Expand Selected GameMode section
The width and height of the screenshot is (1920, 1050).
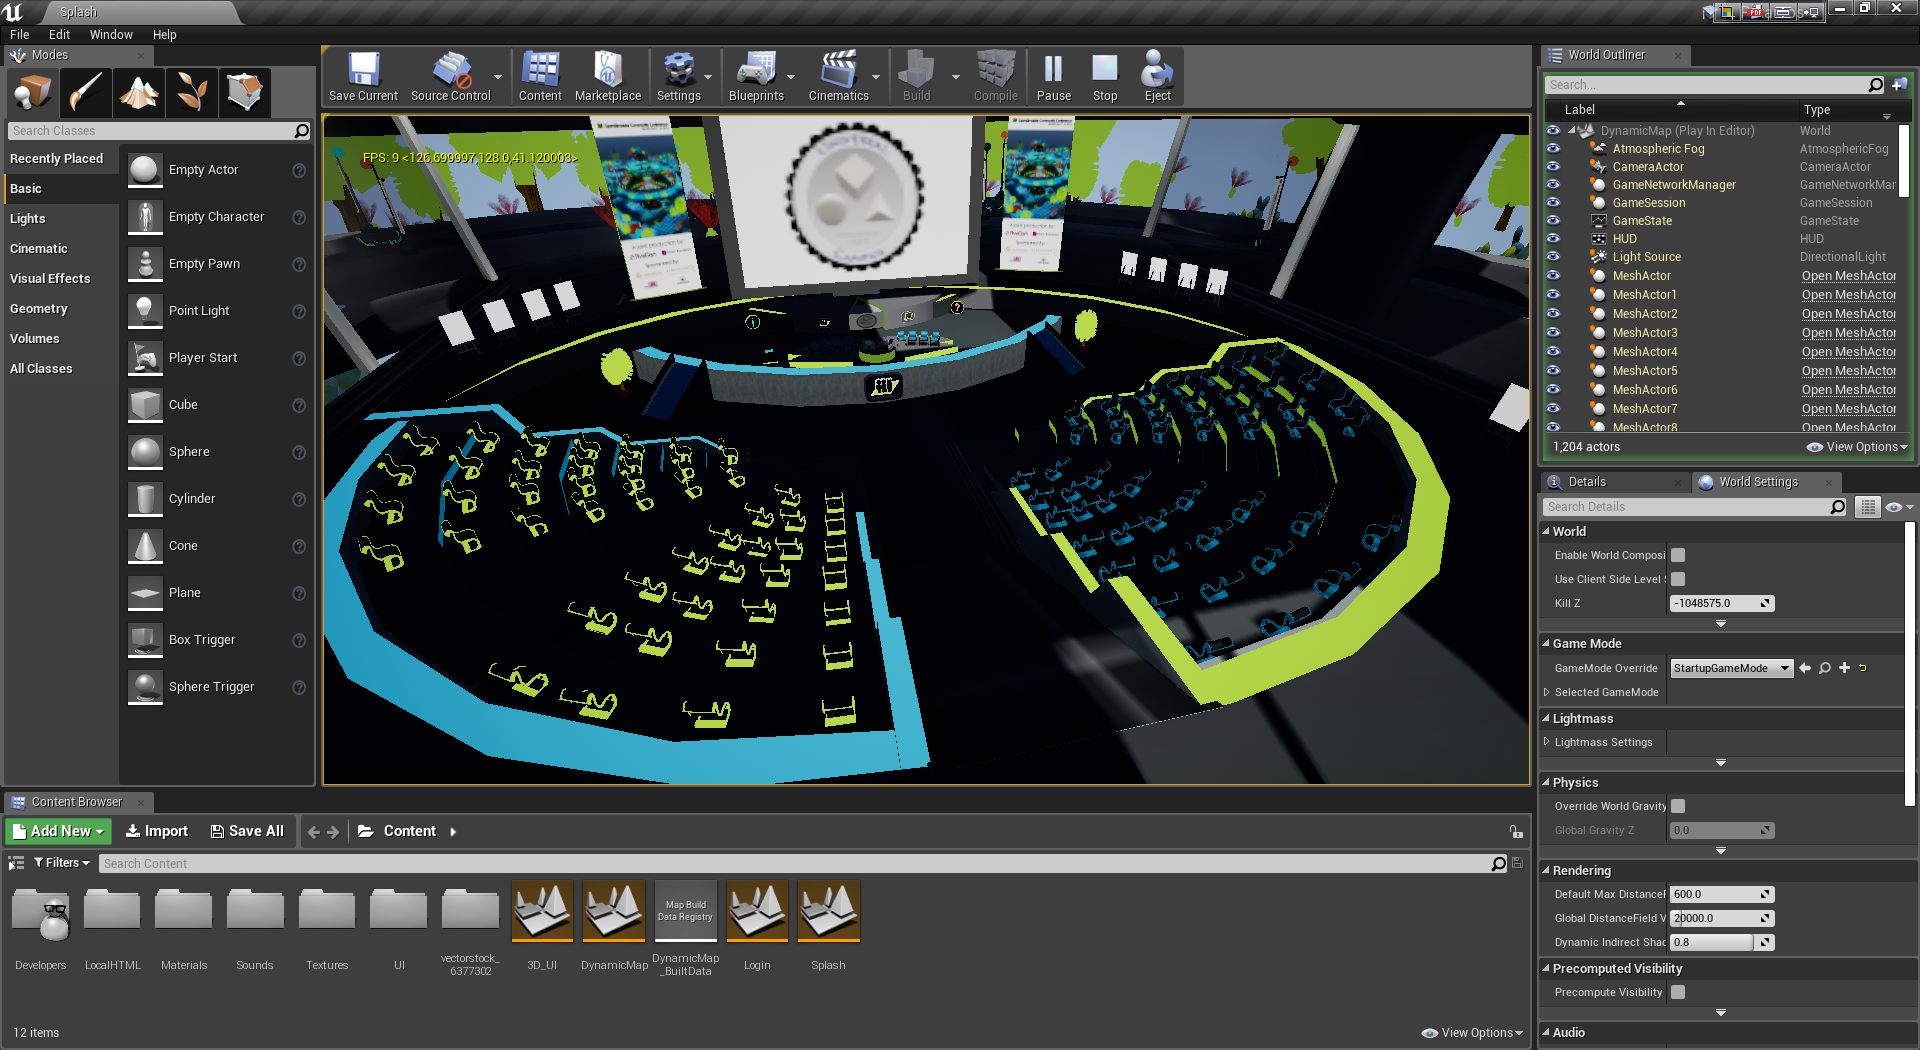coord(1546,692)
